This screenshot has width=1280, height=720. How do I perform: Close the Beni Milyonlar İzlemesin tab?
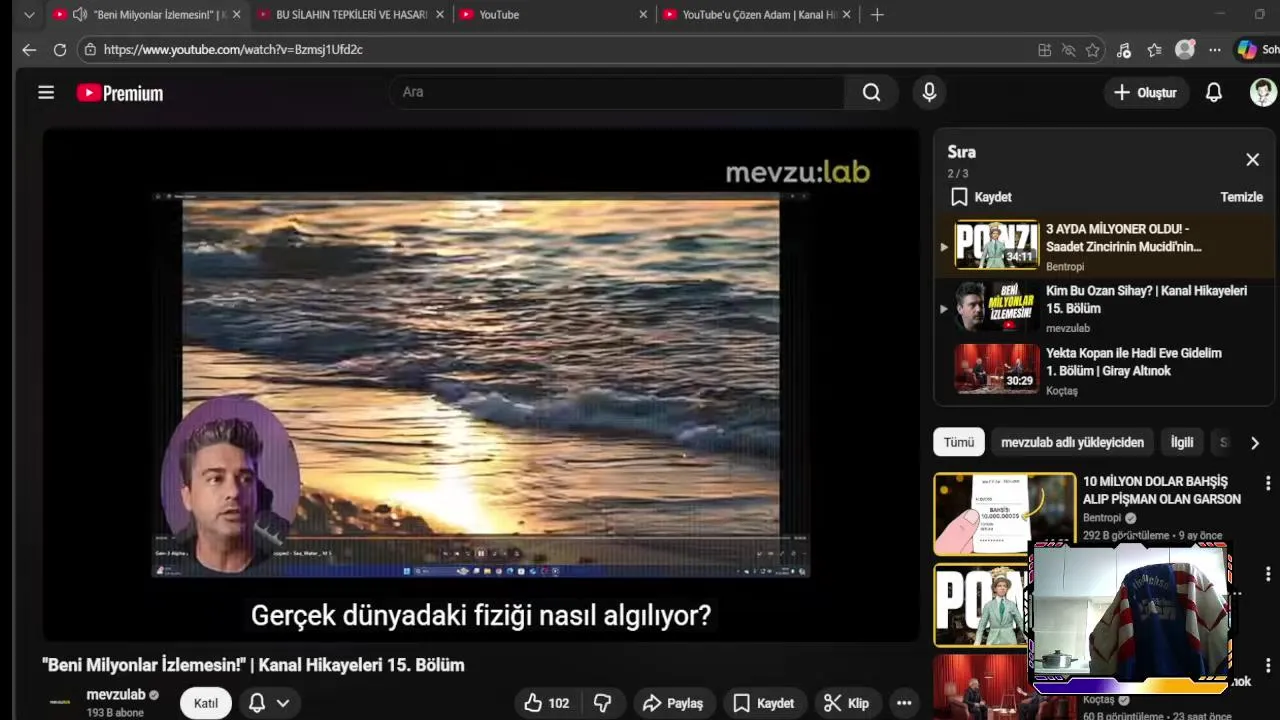coord(237,15)
